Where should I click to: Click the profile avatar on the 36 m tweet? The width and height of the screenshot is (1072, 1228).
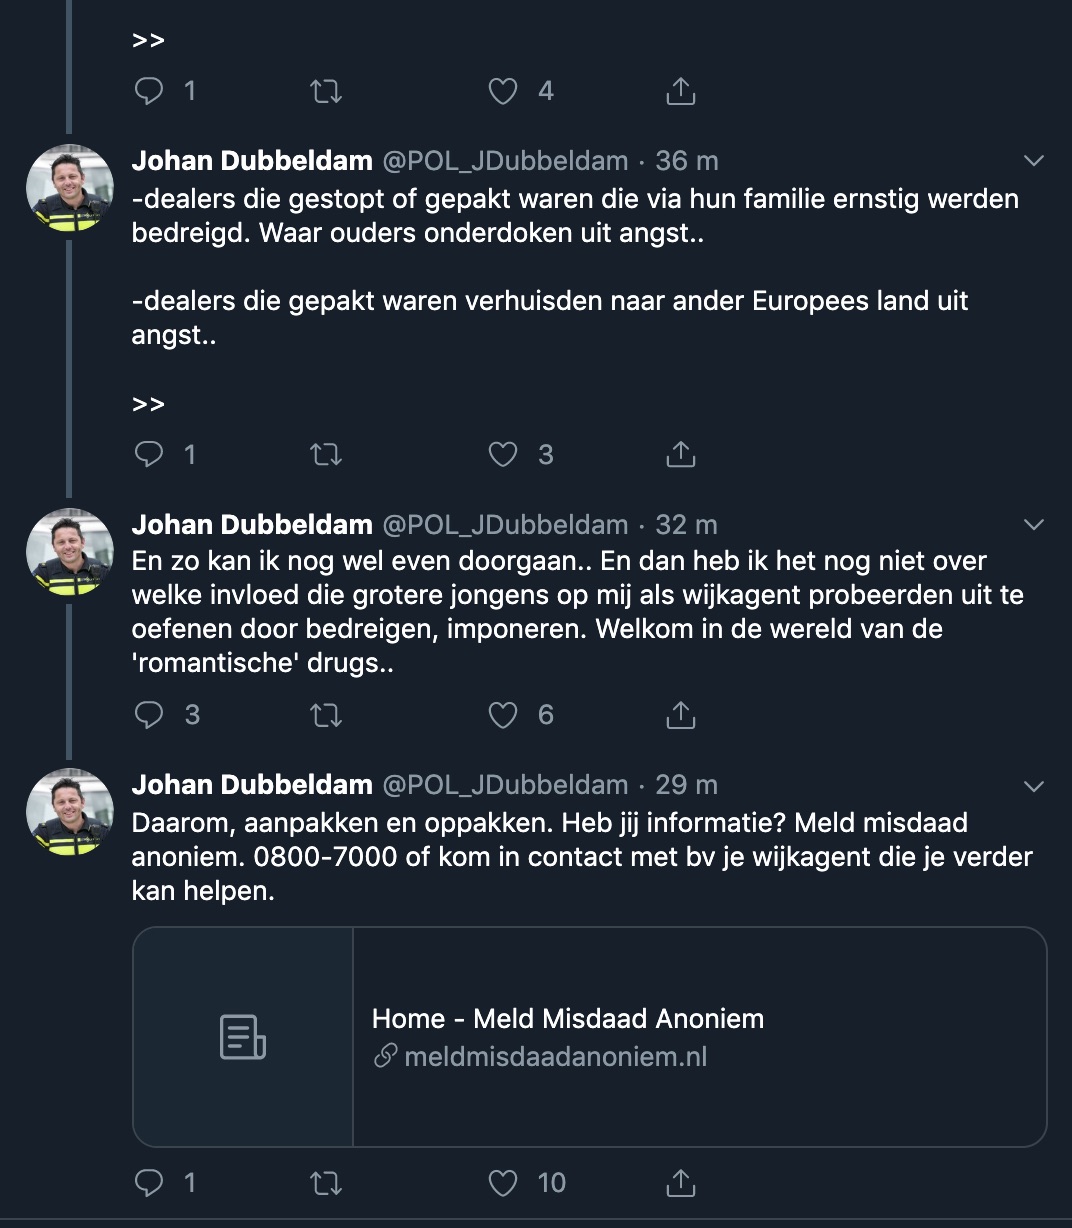click(70, 189)
